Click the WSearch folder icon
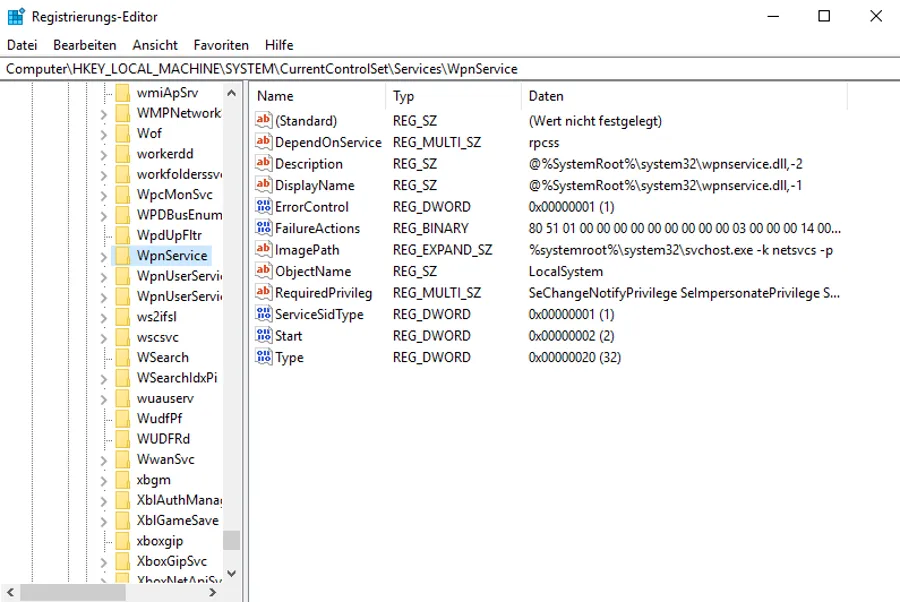Screen dimensions: 900x602 pyautogui.click(x=122, y=358)
